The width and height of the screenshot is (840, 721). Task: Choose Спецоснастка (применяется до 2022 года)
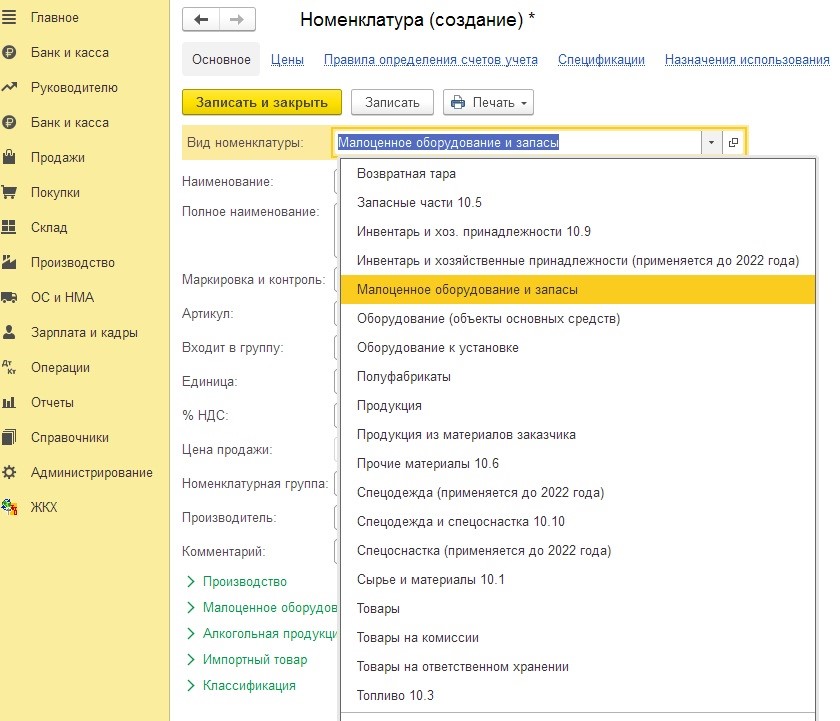pos(578,550)
